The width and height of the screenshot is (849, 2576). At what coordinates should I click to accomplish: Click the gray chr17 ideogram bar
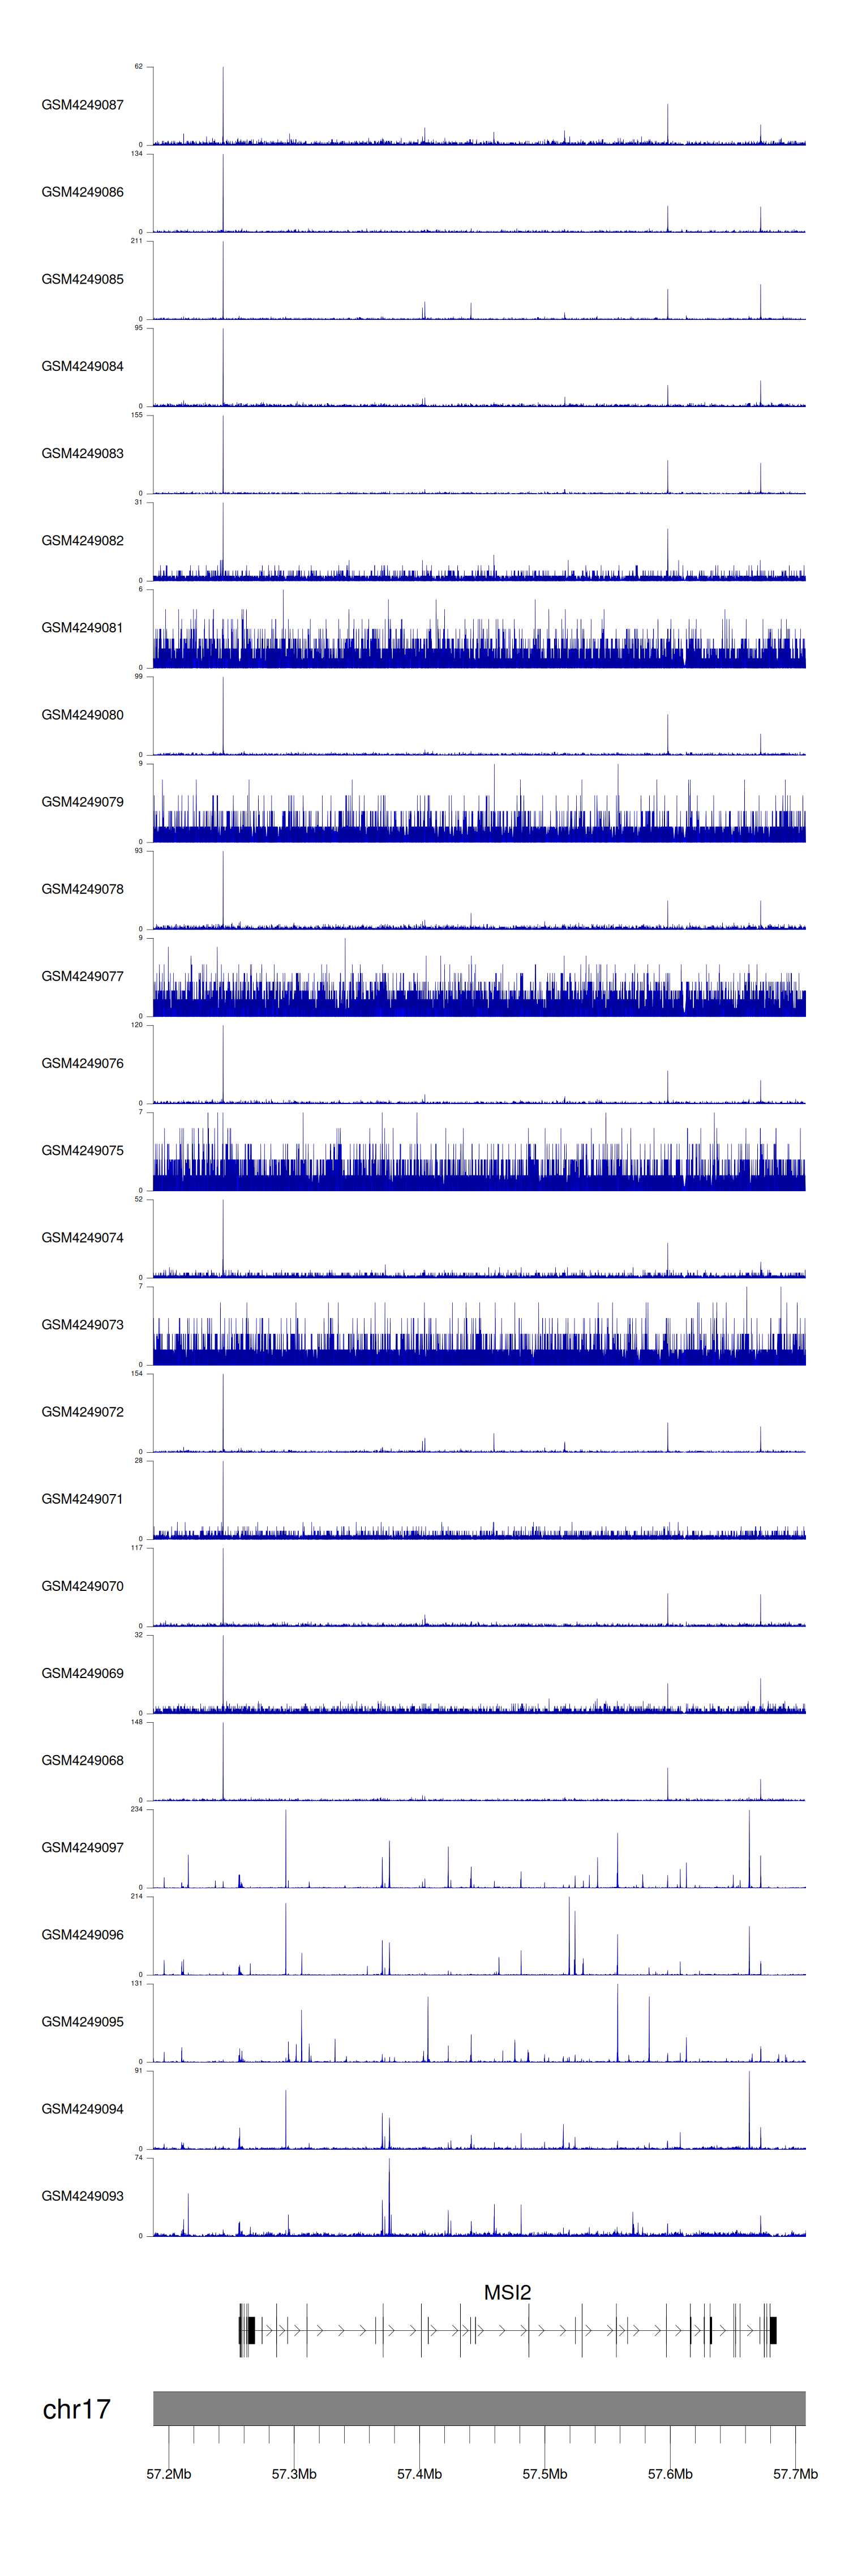479,2408
